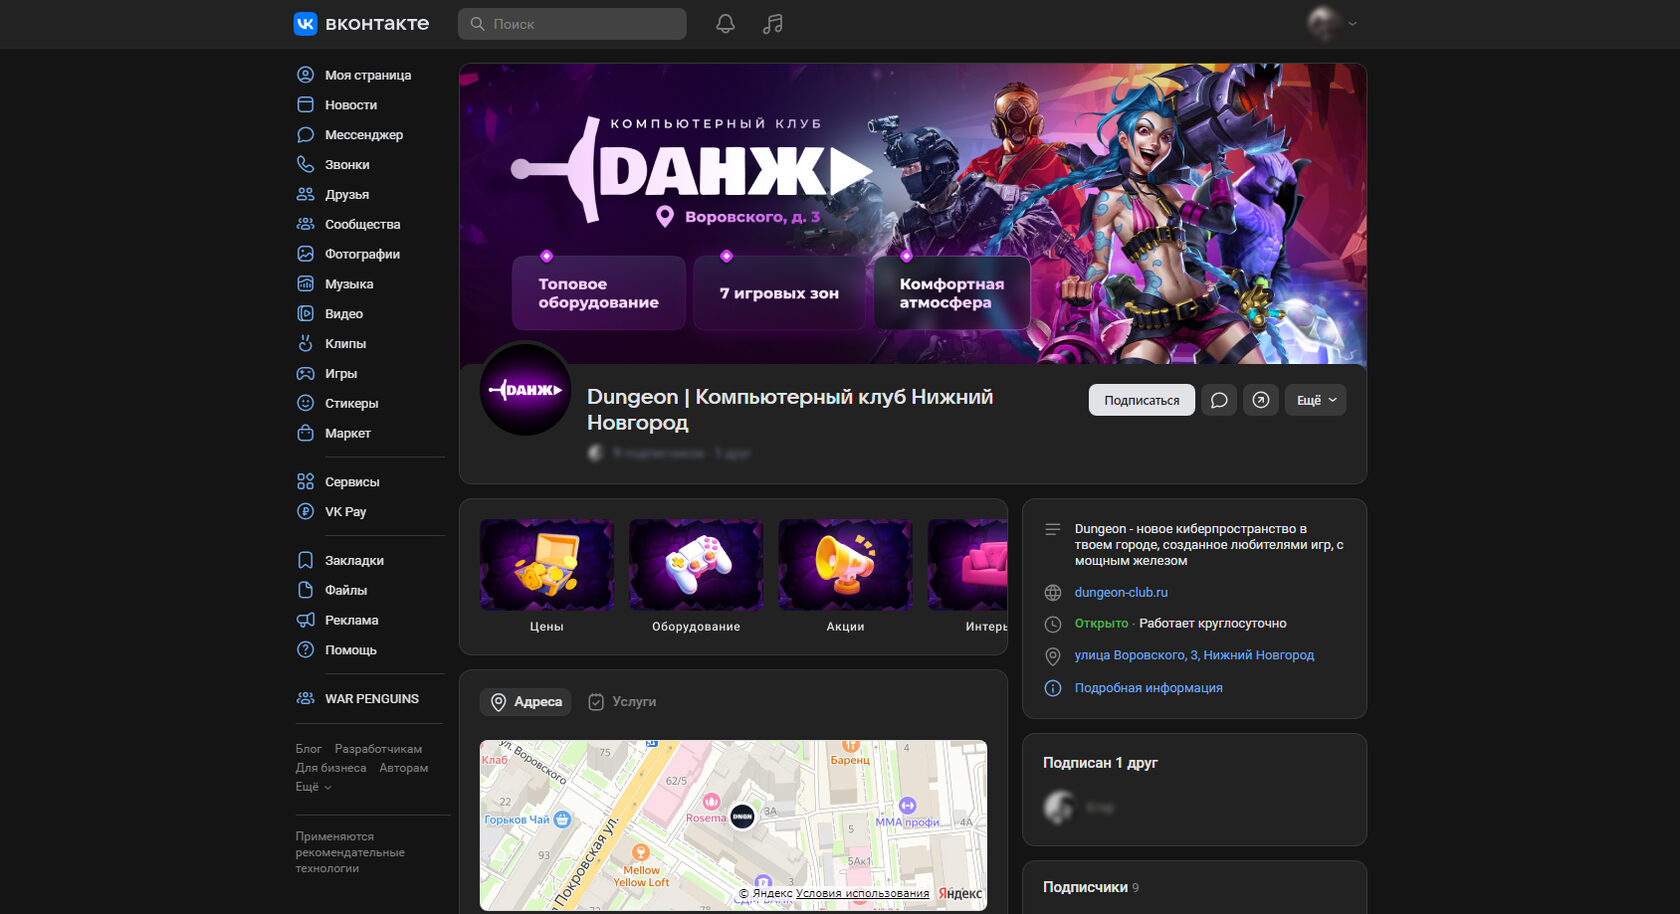Screen dimensions: 1680x914
Task: Click the VK logo icon
Action: click(305, 24)
